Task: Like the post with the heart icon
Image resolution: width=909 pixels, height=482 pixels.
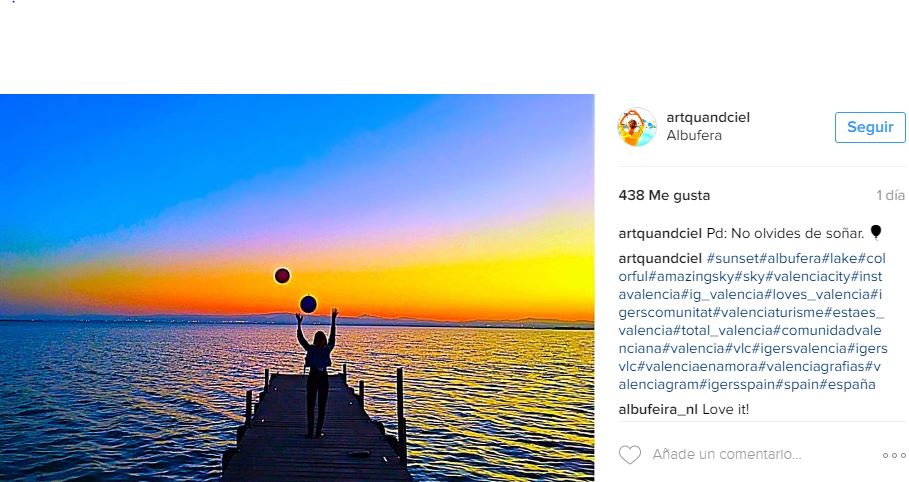Action: (x=630, y=455)
